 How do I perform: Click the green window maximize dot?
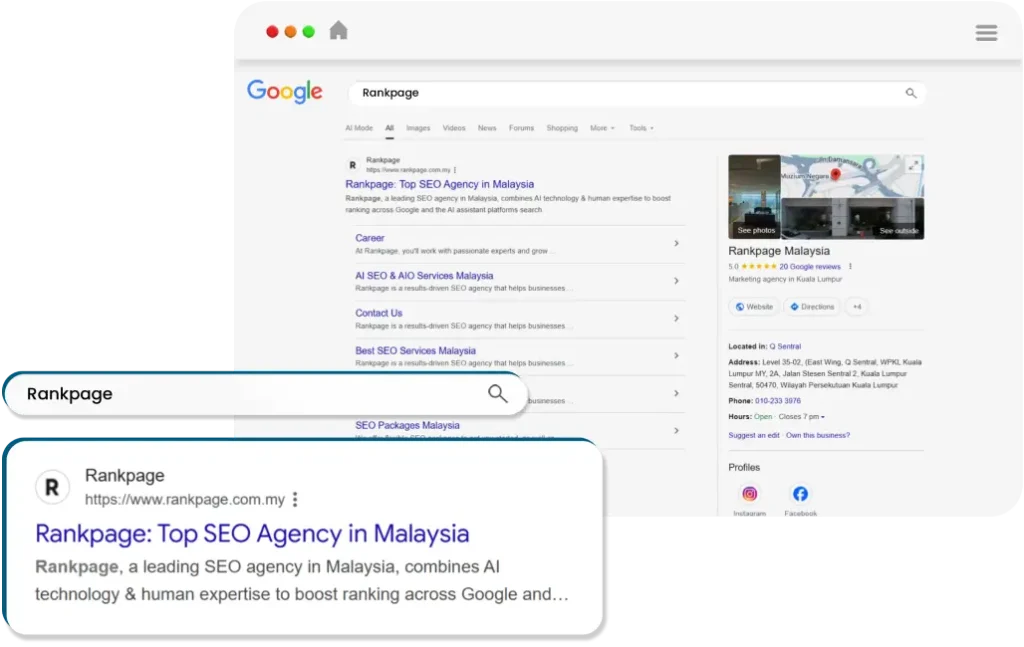click(308, 31)
